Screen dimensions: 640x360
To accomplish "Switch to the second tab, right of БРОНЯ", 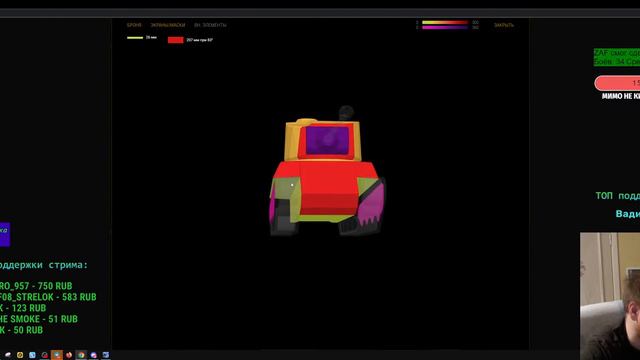I will [168, 25].
